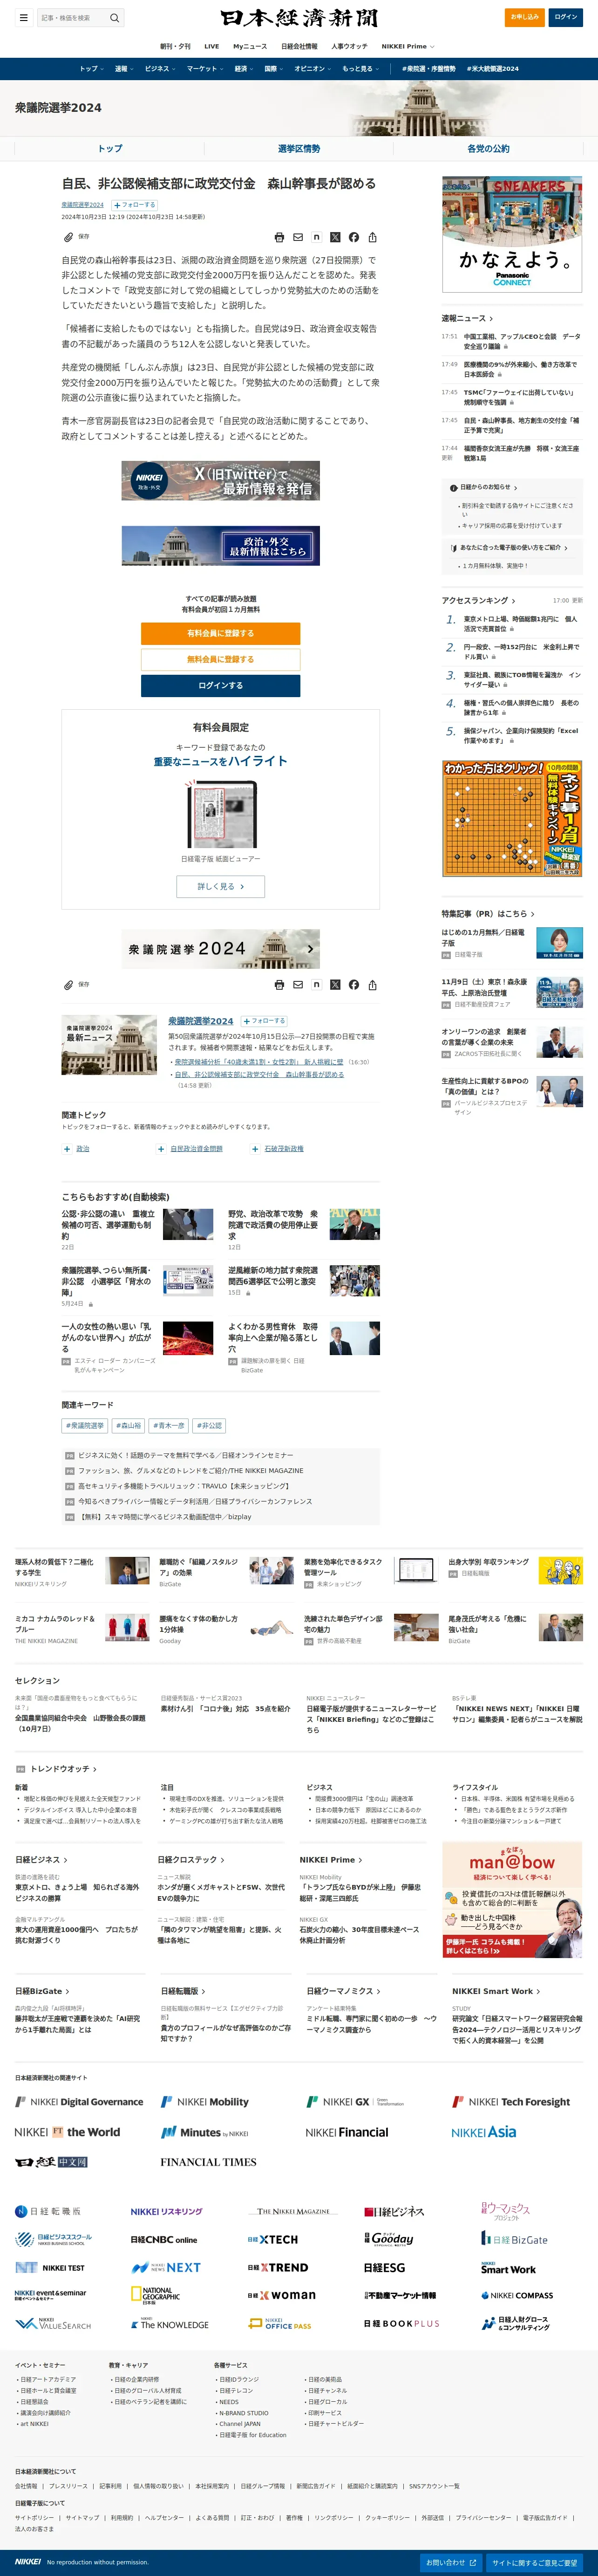Open the NIKKEI Financial logo
Viewport: 598px width, 2576px height.
(x=347, y=2132)
